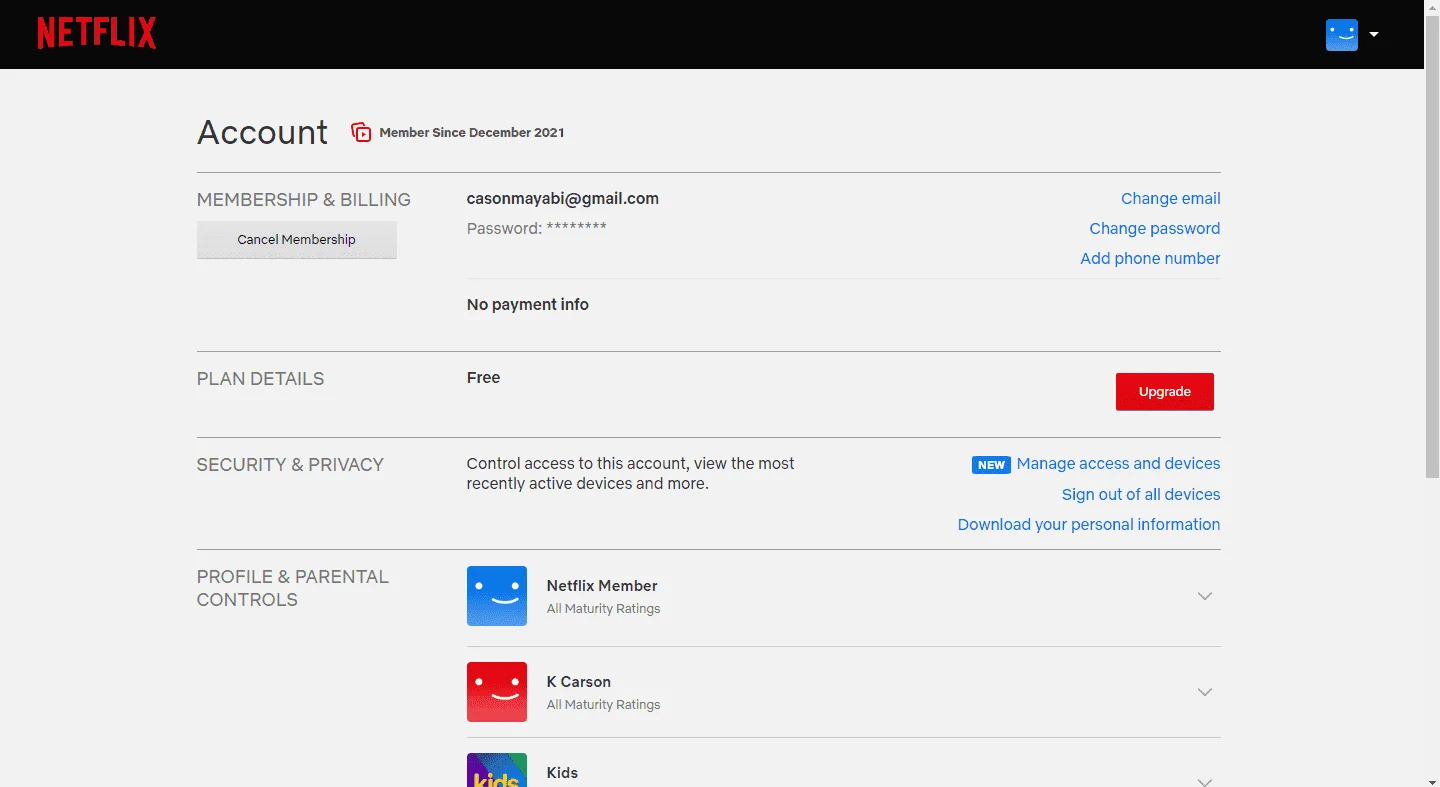Click the Free plan label
The image size is (1440, 787).
[x=483, y=378]
